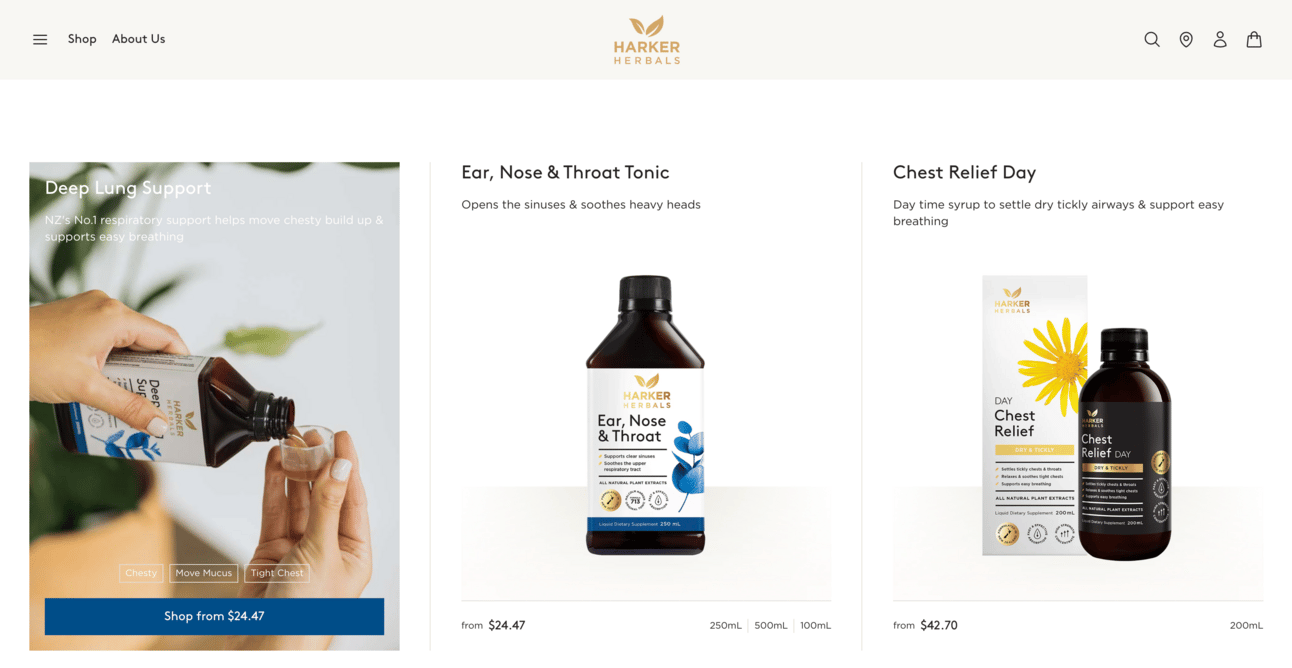Choose the 500mL size option
The height and width of the screenshot is (668, 1292).
[771, 626]
